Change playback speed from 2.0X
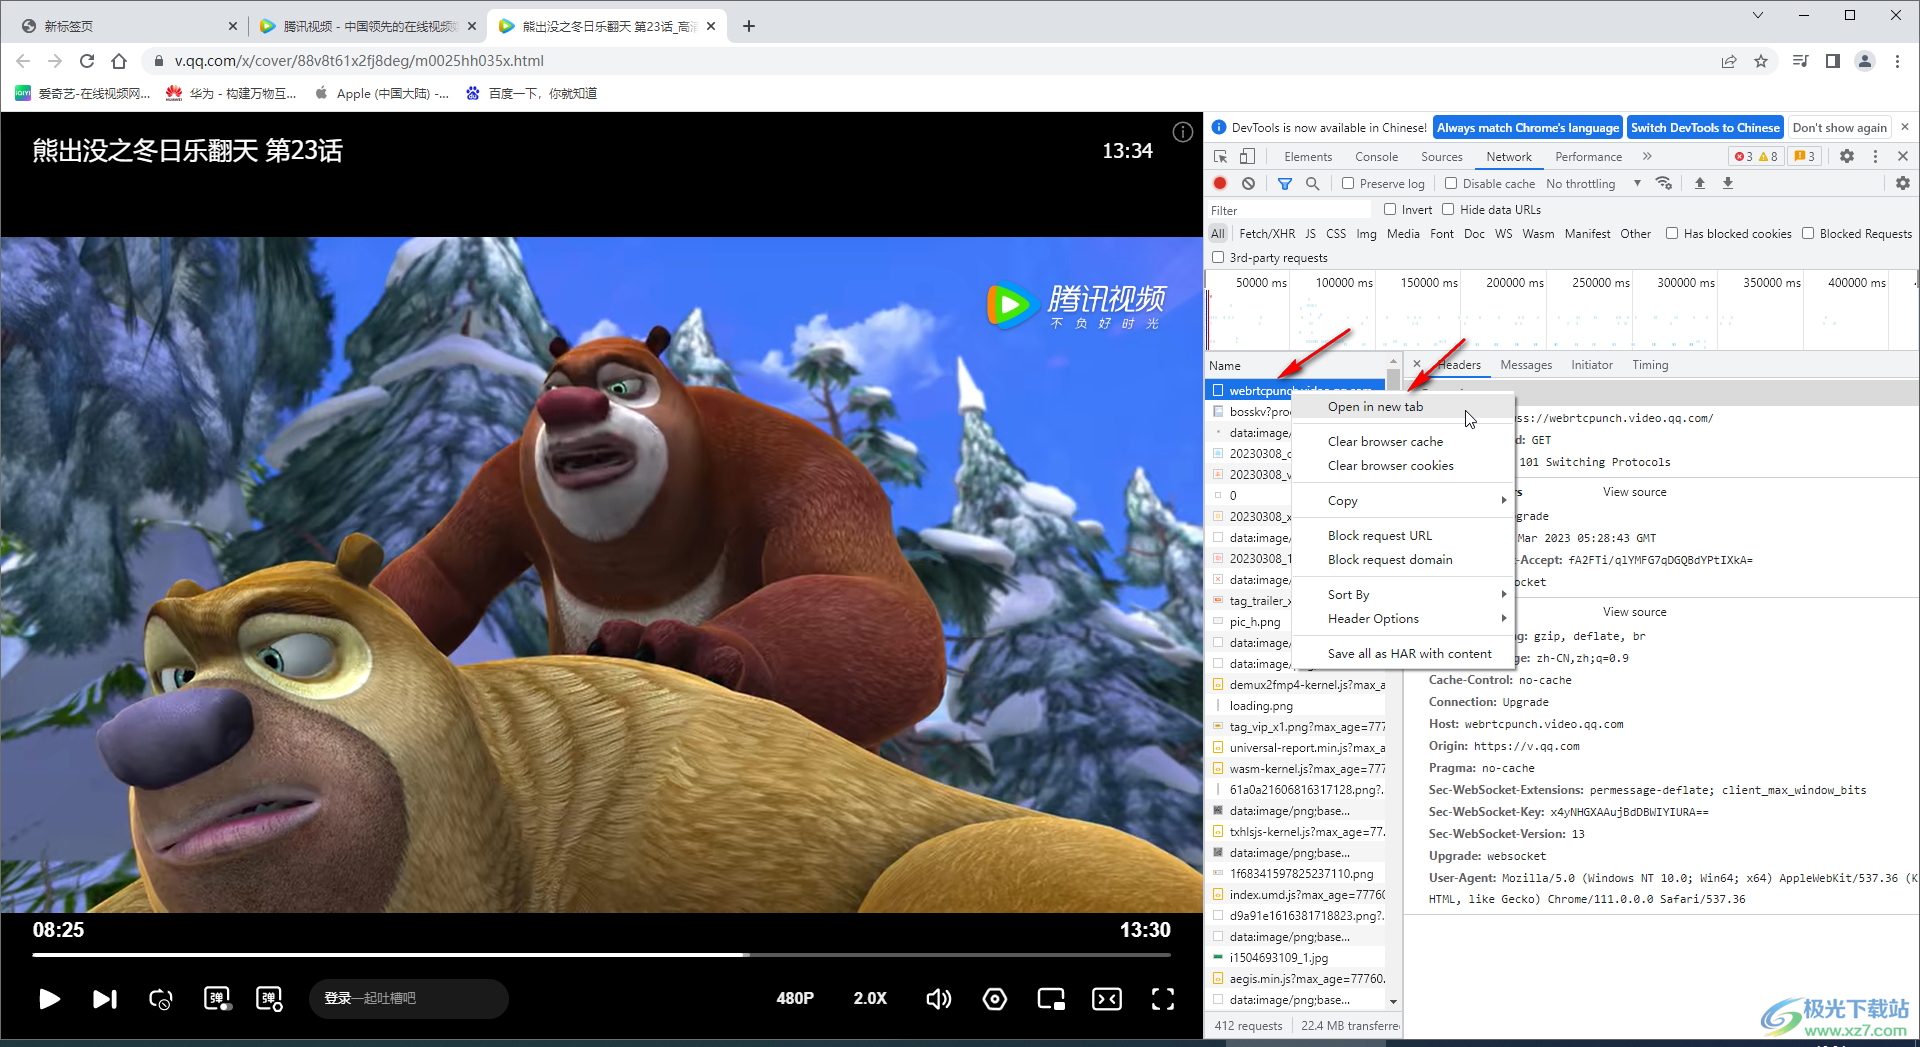The width and height of the screenshot is (1920, 1047). (870, 998)
